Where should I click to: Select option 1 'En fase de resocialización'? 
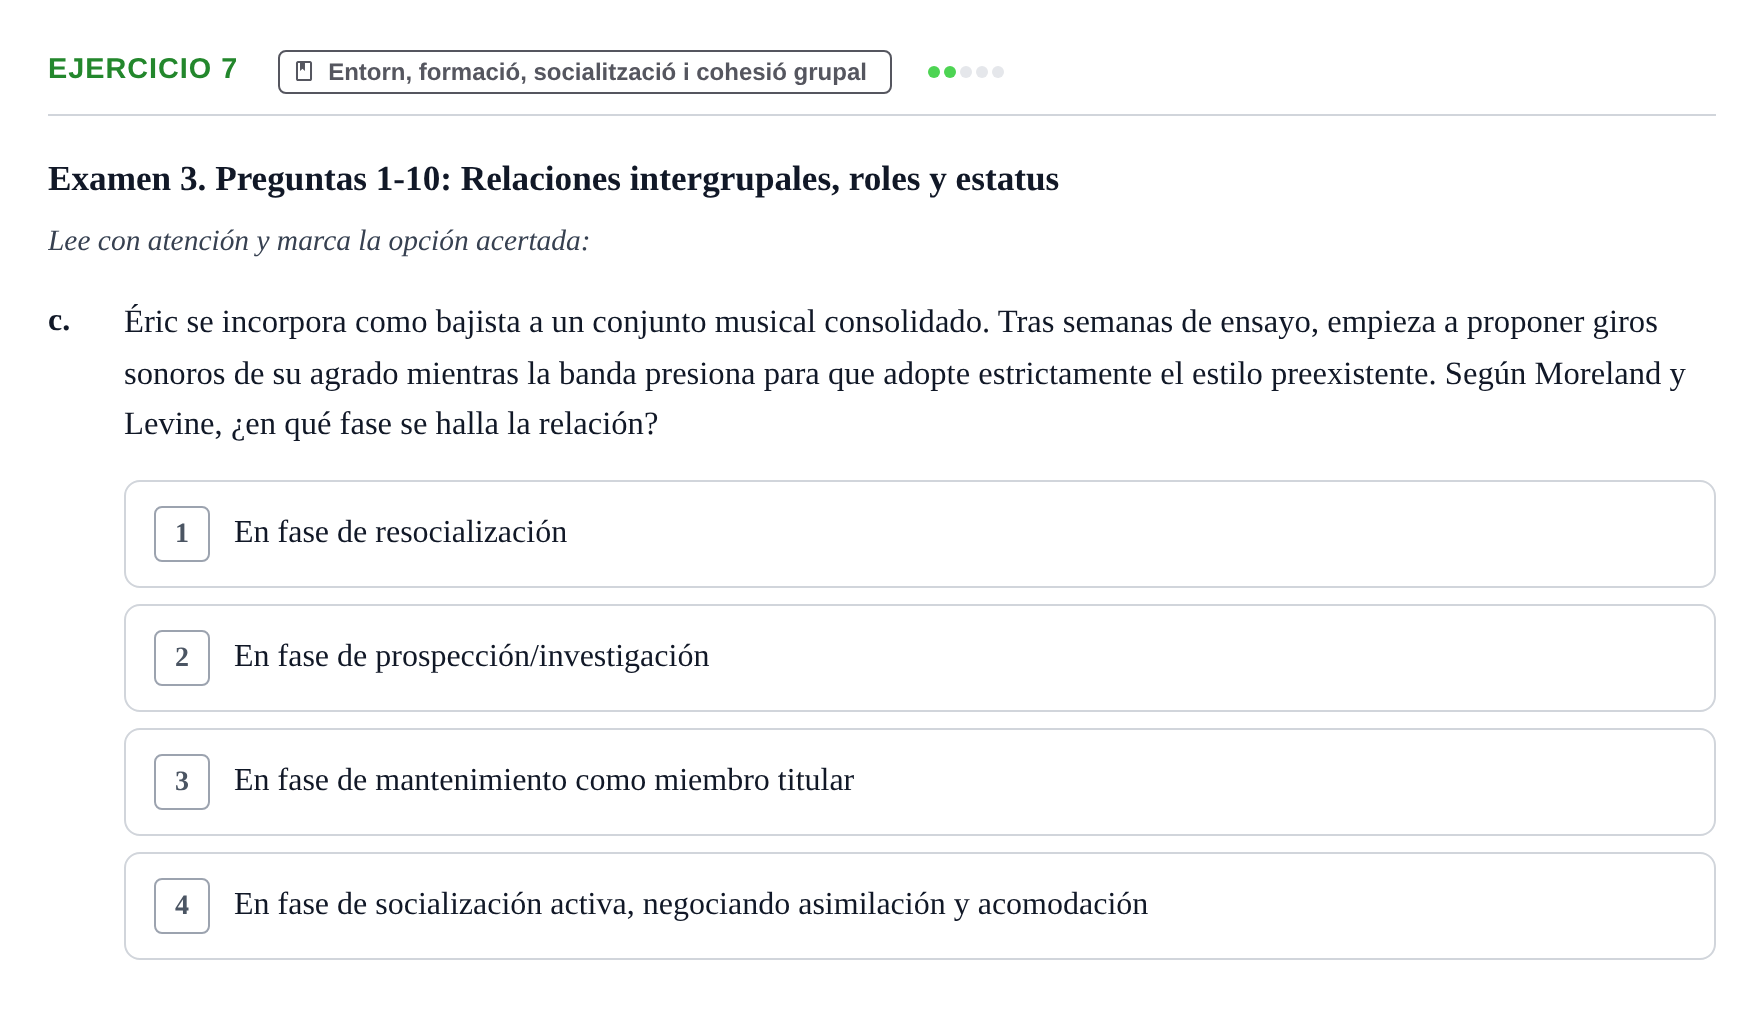[x=919, y=534]
